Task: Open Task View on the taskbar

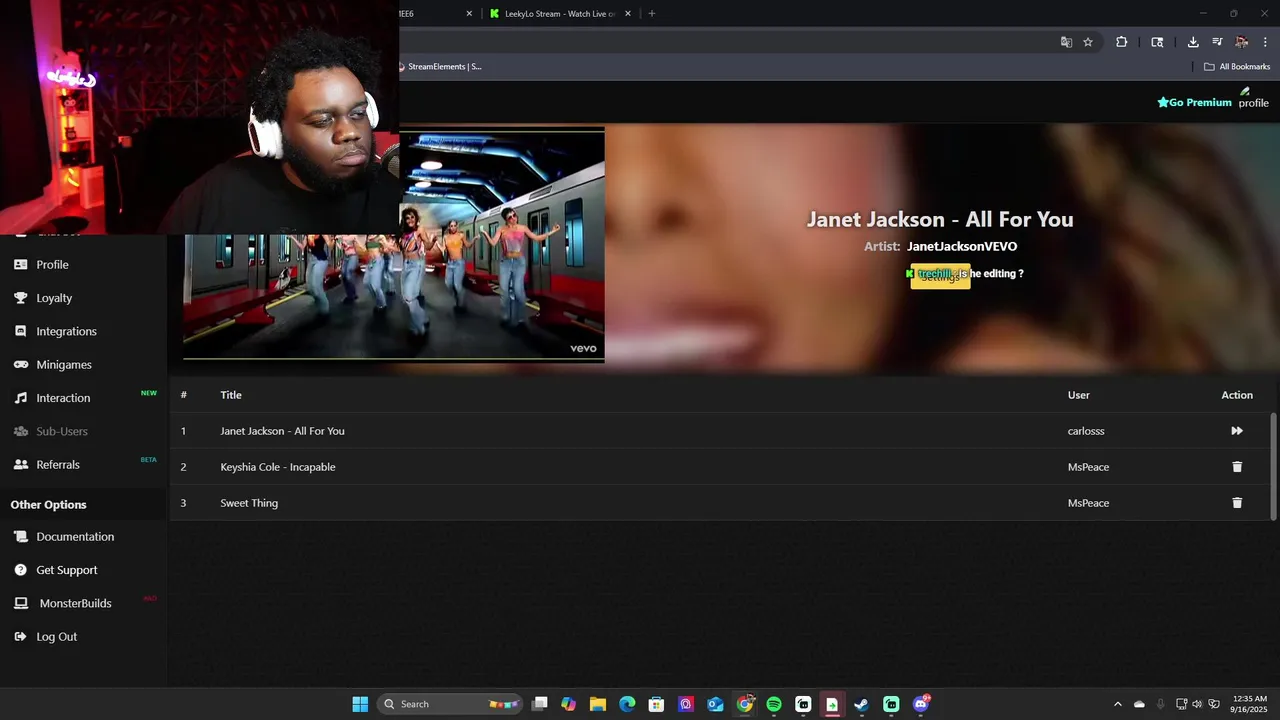Action: click(x=540, y=704)
